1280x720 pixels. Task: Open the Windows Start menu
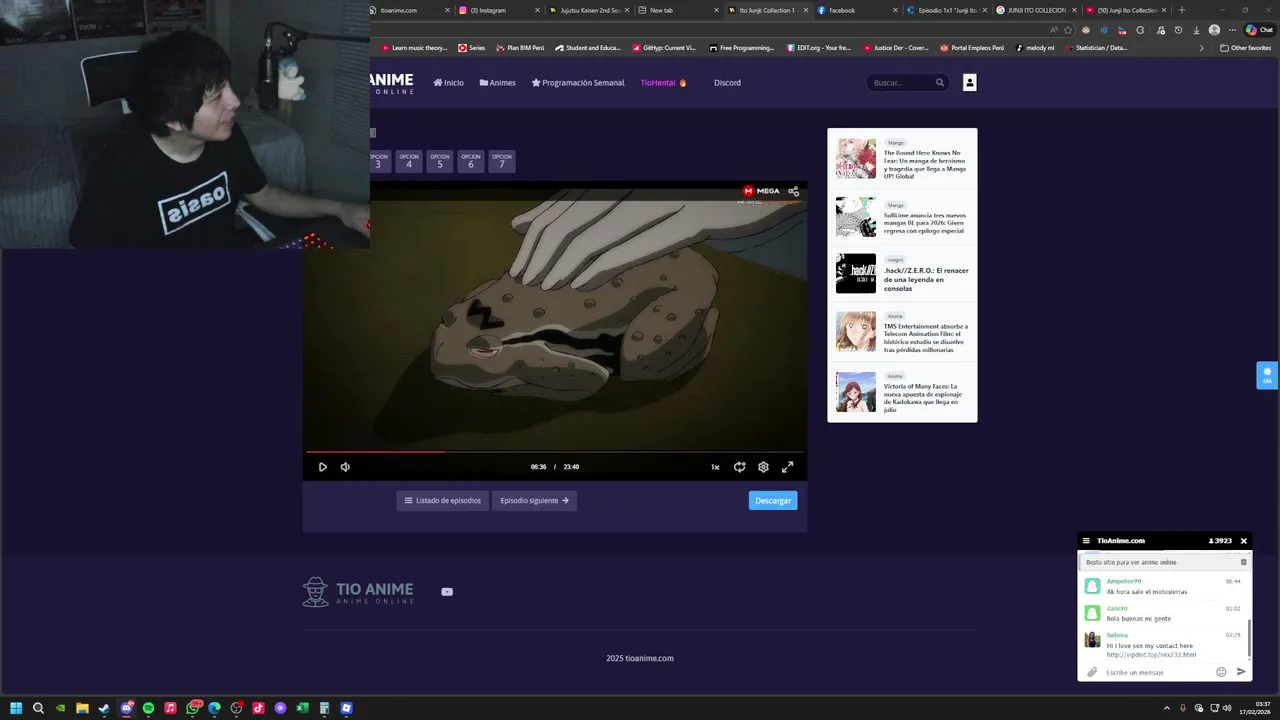16,708
